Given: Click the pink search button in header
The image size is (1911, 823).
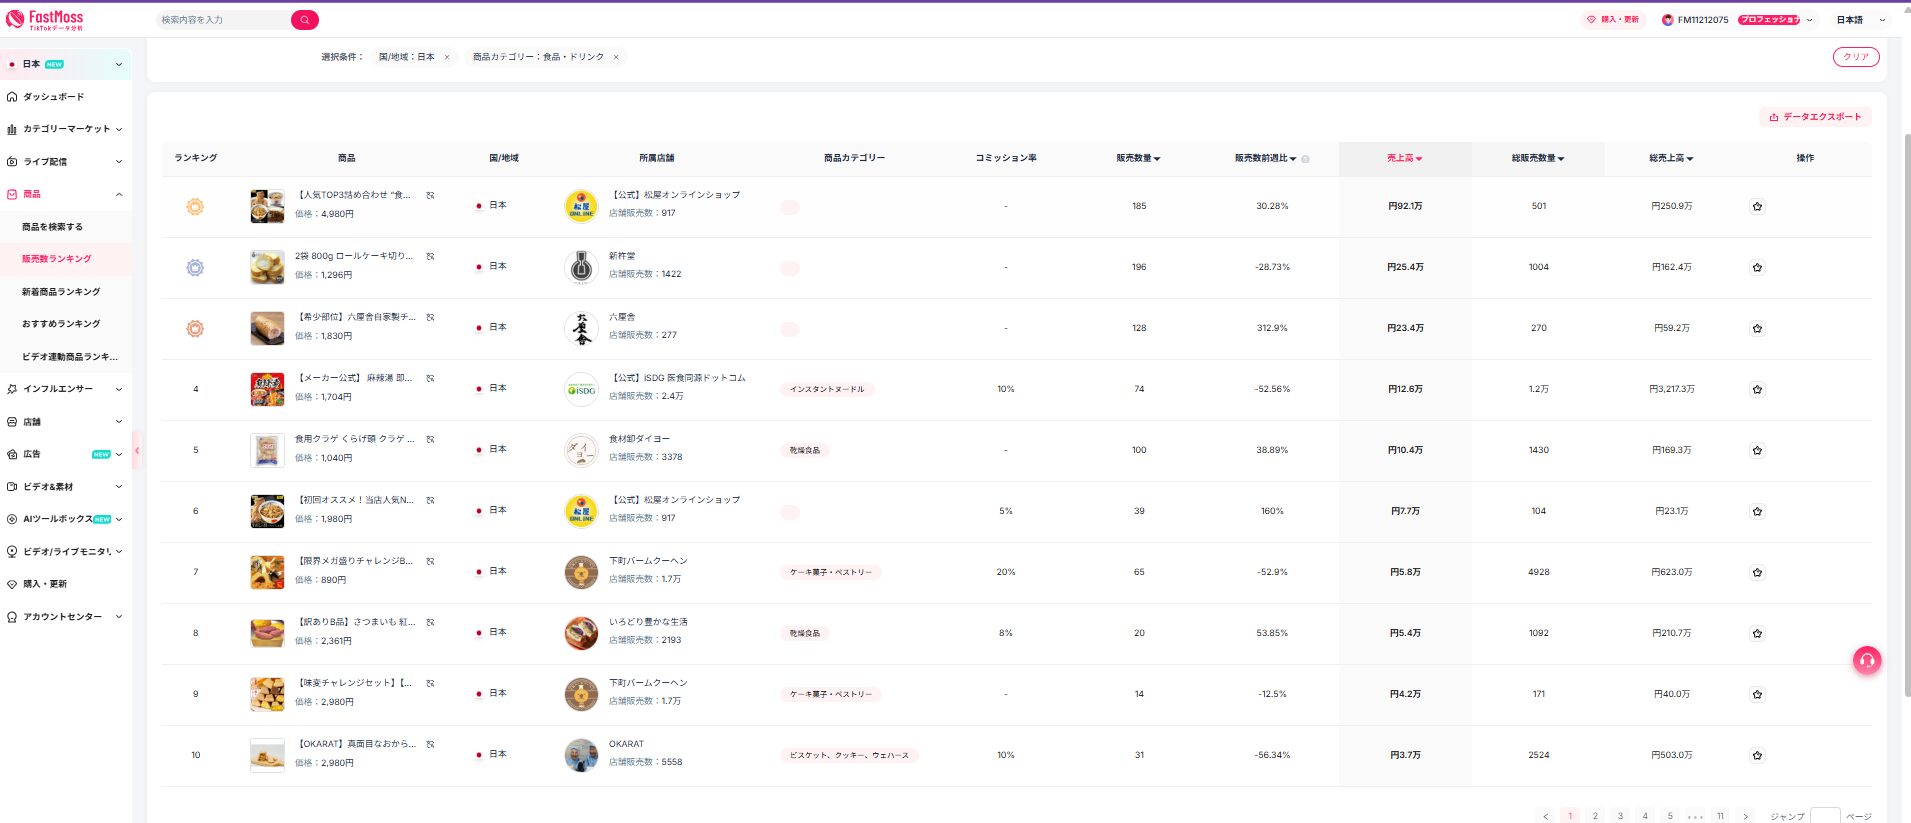Looking at the screenshot, I should pos(305,20).
